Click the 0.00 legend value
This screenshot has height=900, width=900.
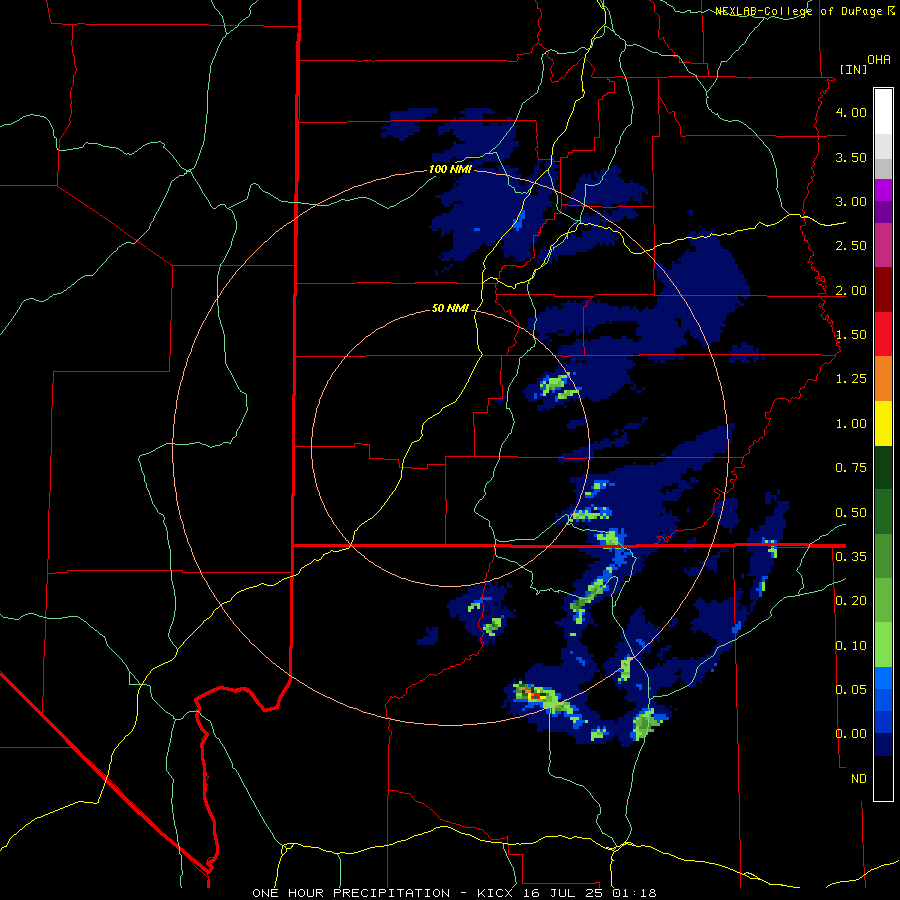point(851,734)
